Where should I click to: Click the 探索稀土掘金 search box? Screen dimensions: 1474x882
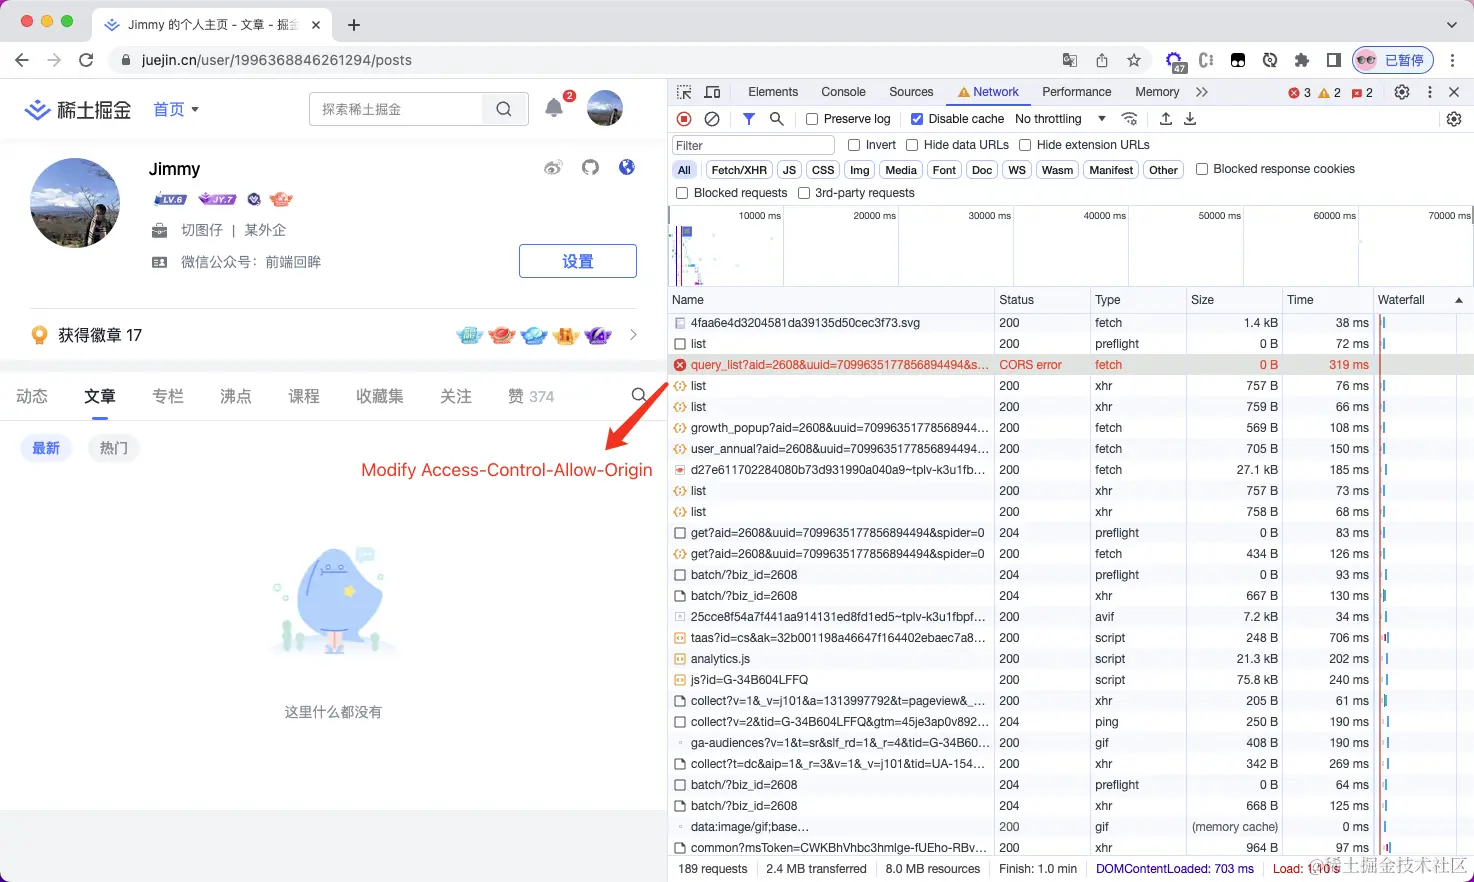pyautogui.click(x=396, y=109)
